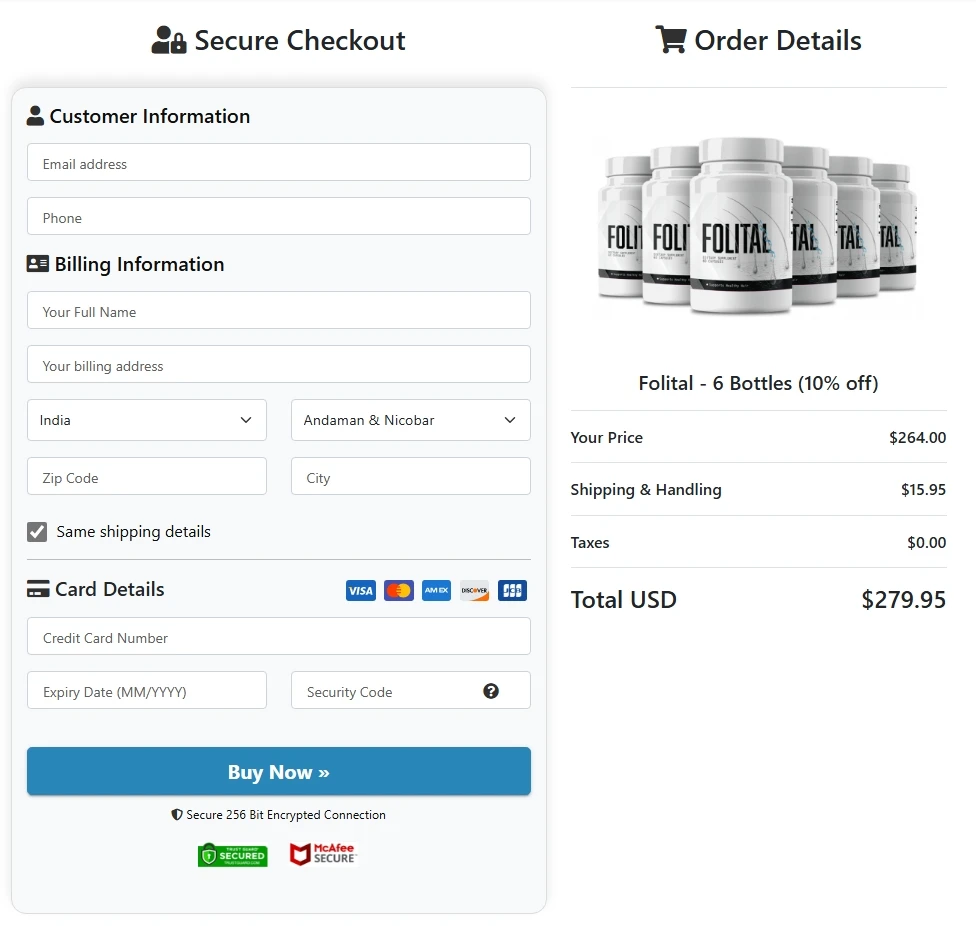Click the McAfee Secure badge
This screenshot has height=926, width=976.
[322, 855]
